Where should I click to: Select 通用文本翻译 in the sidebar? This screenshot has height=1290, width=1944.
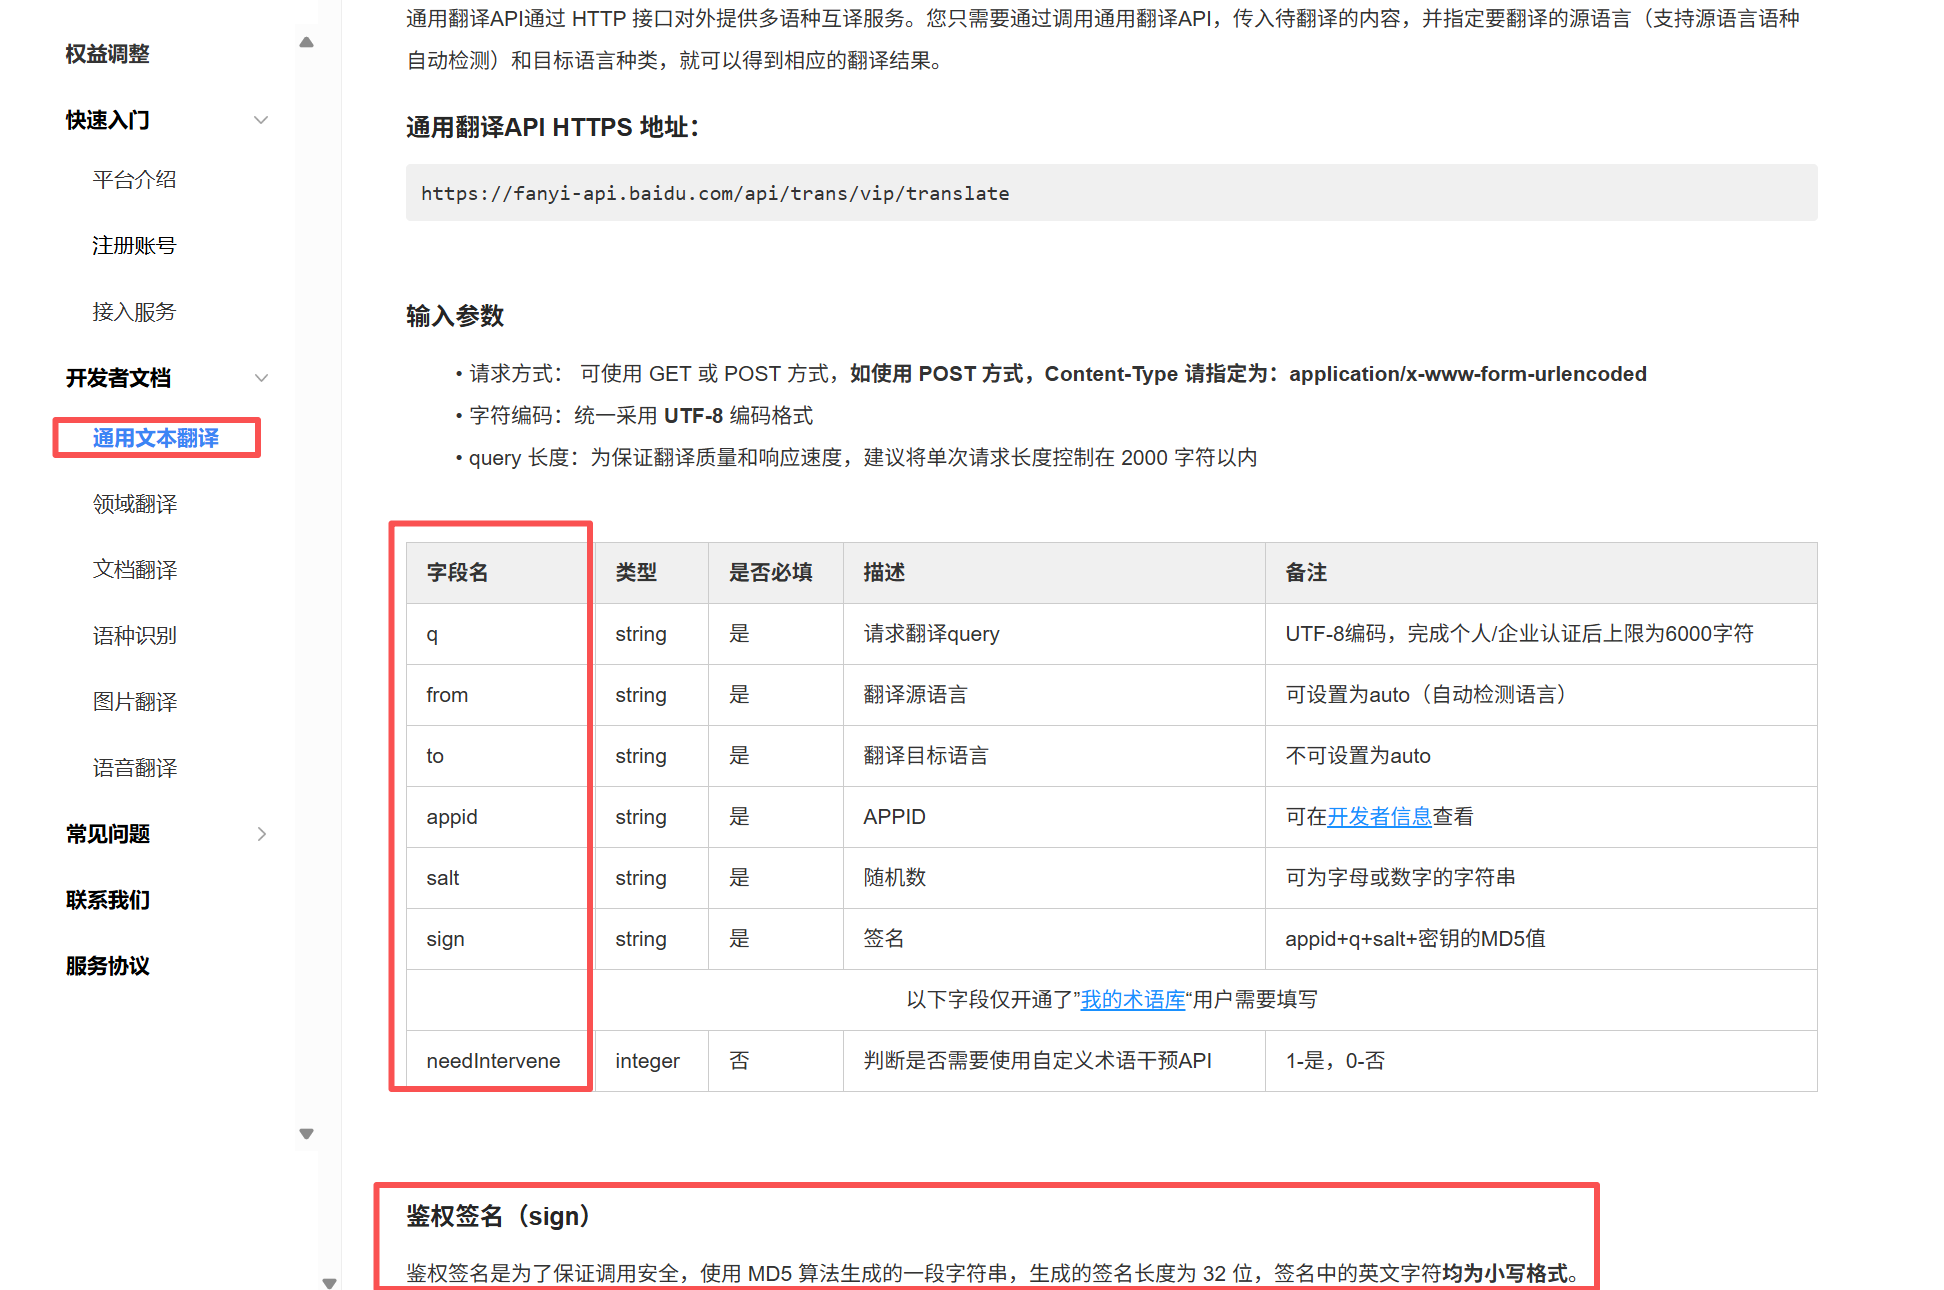click(156, 438)
